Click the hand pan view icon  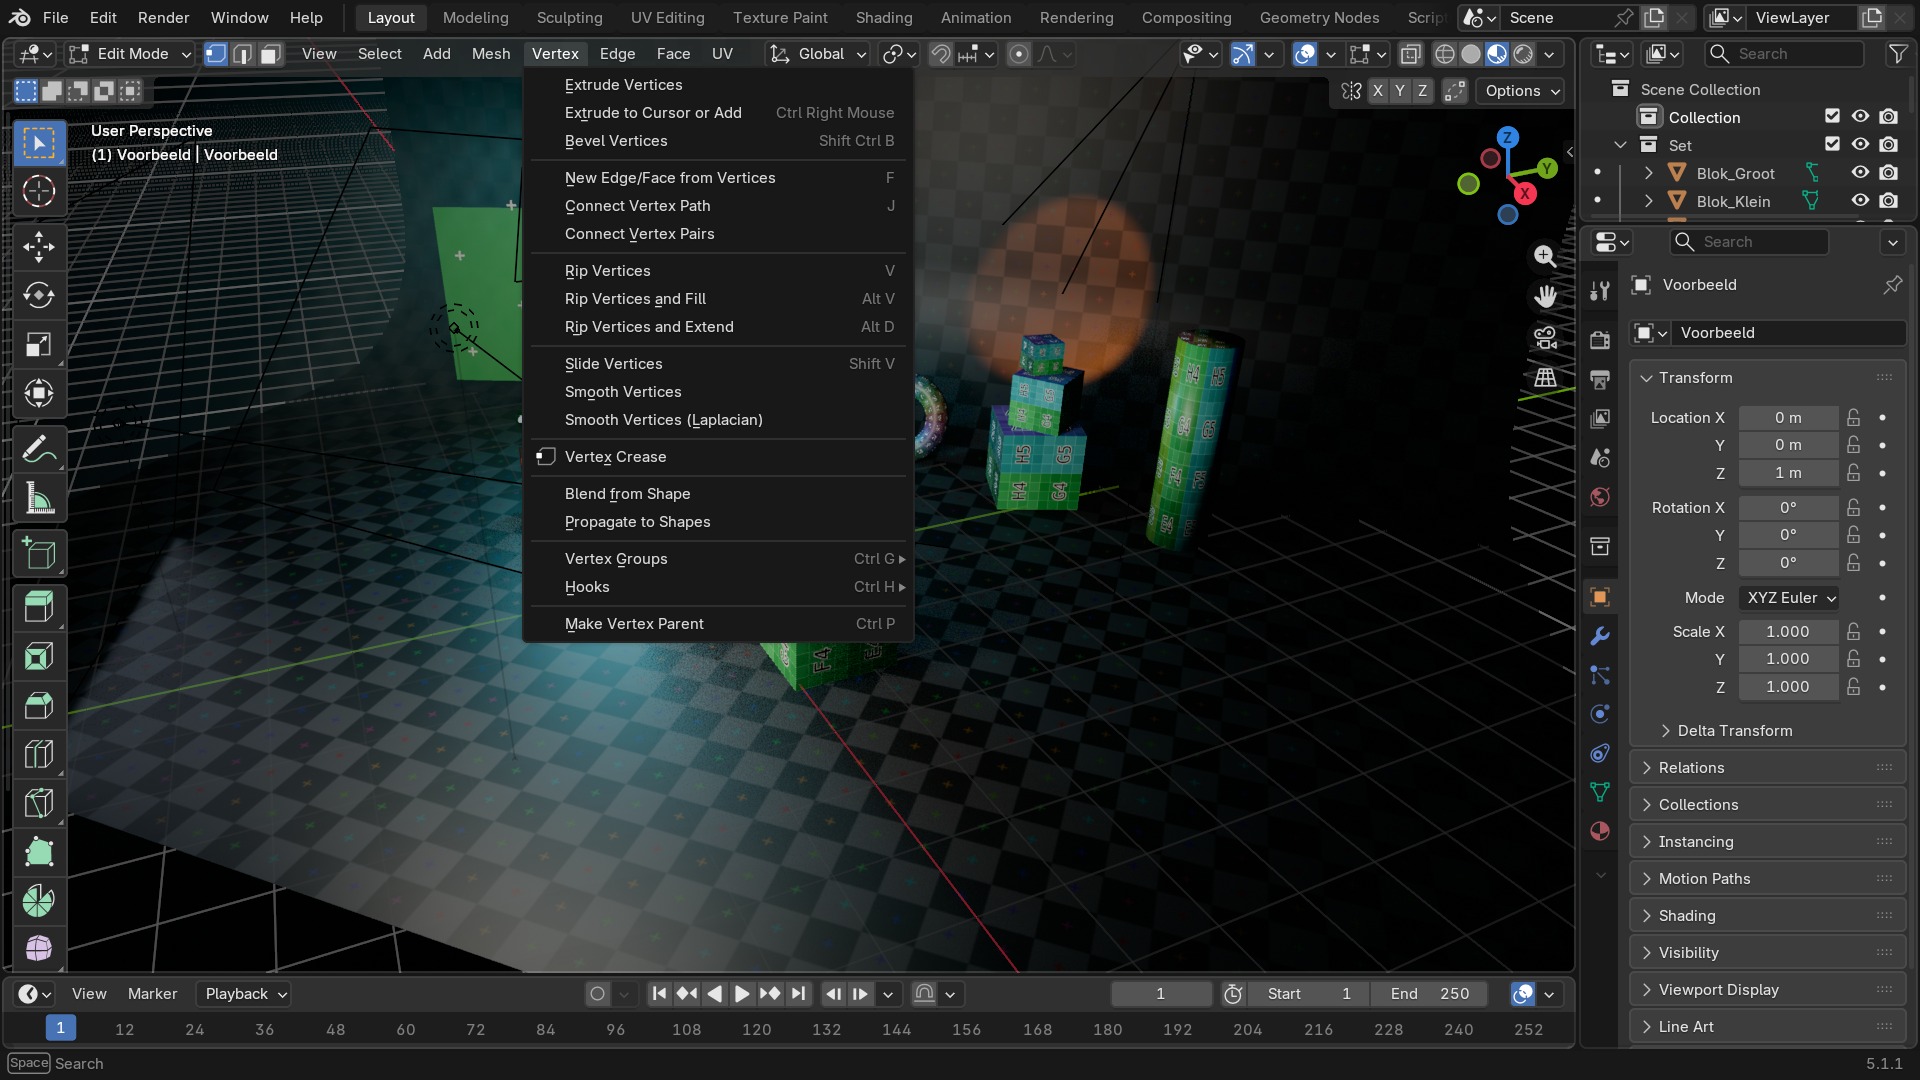click(x=1545, y=297)
